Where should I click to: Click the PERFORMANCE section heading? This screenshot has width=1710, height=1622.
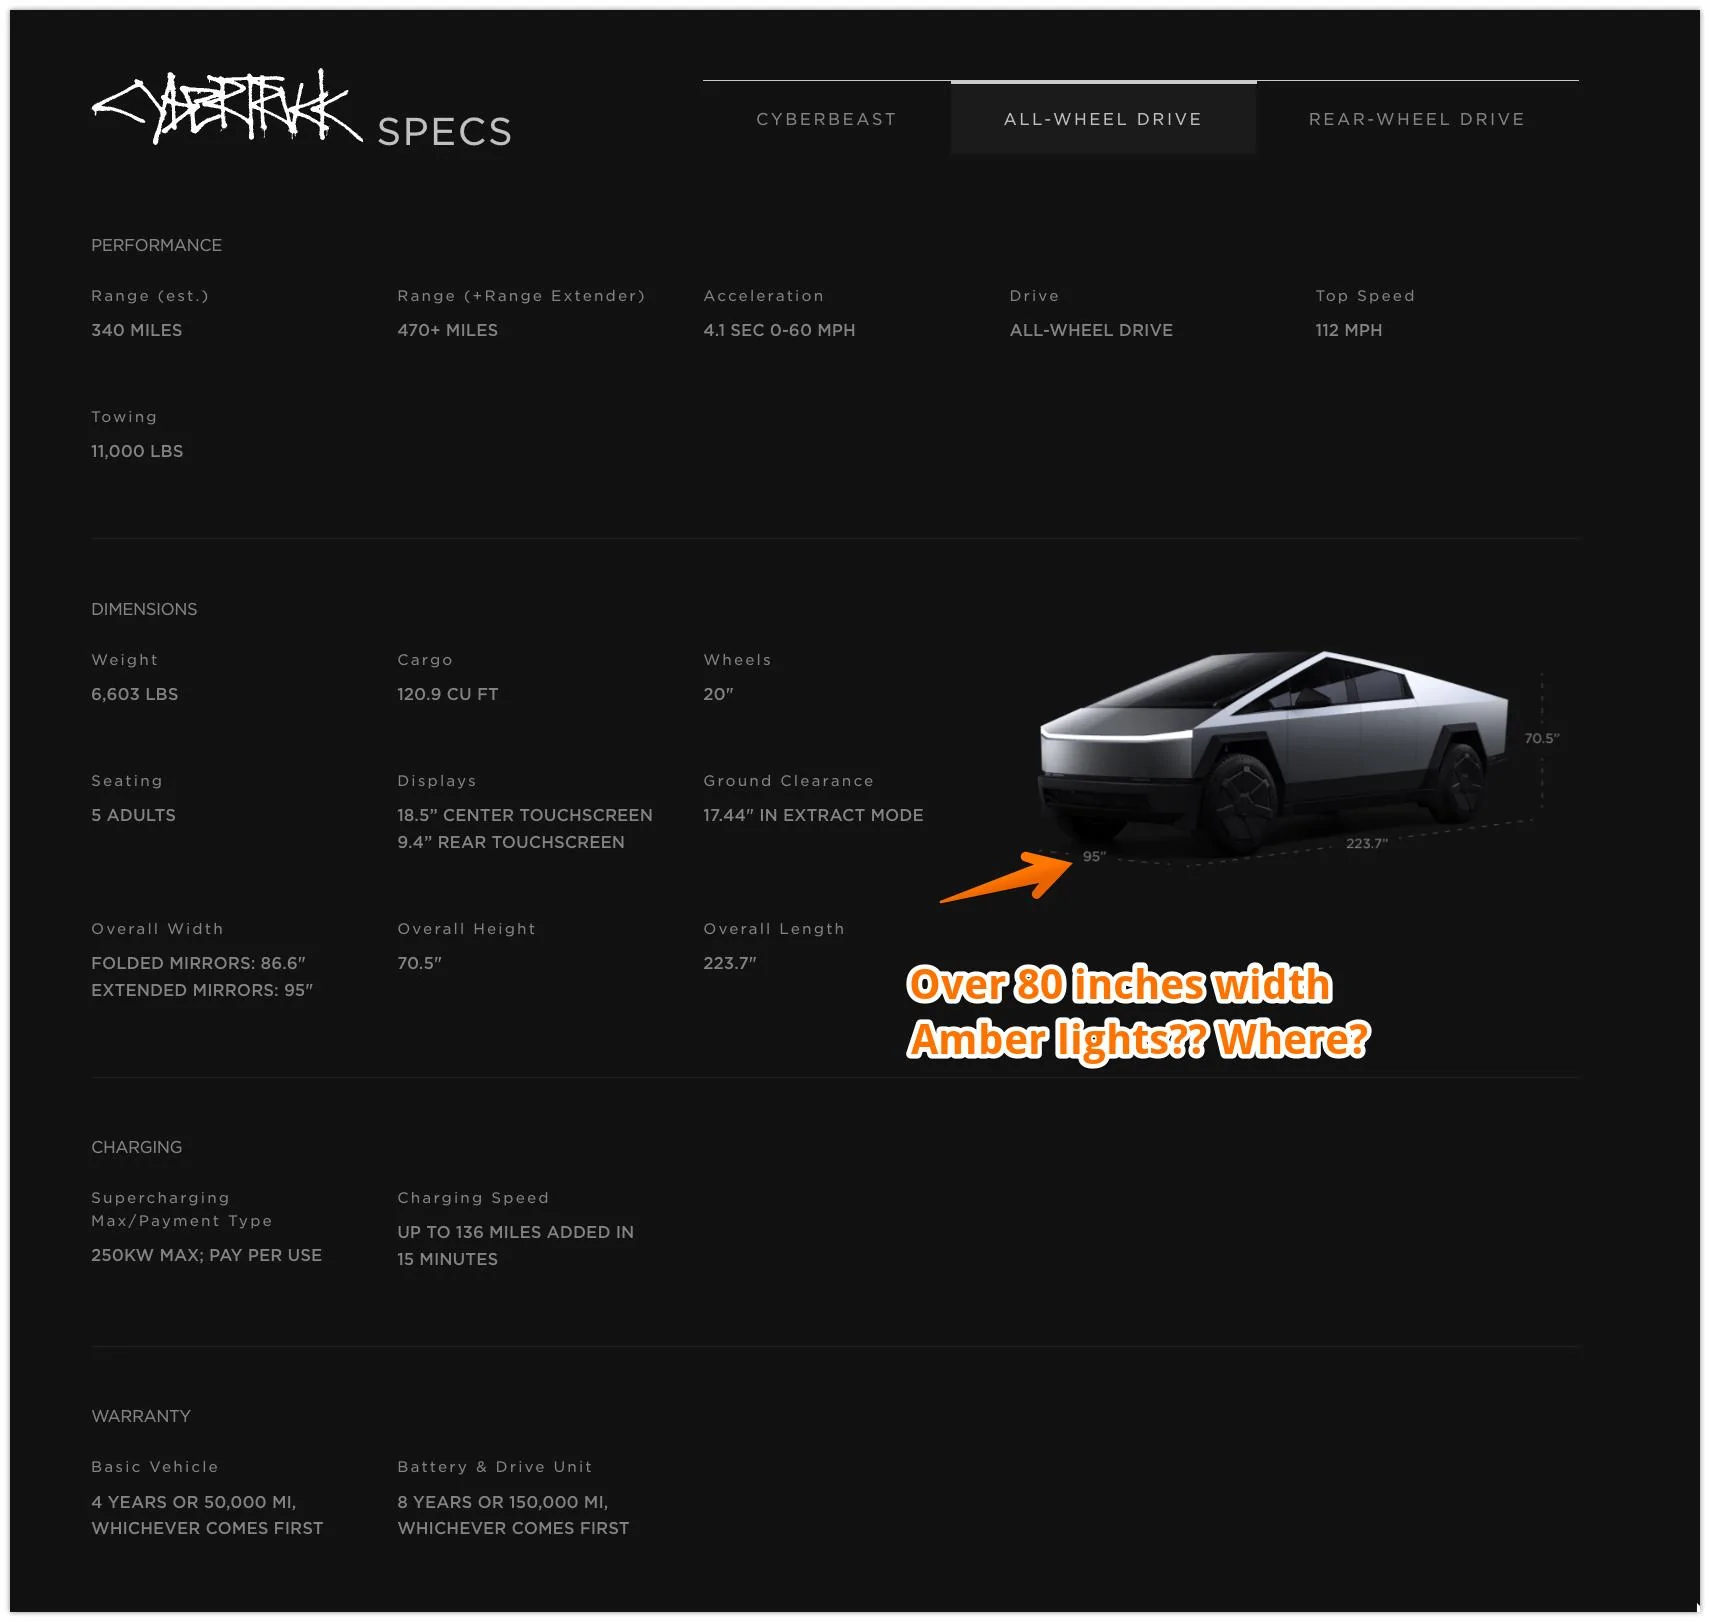coord(156,245)
